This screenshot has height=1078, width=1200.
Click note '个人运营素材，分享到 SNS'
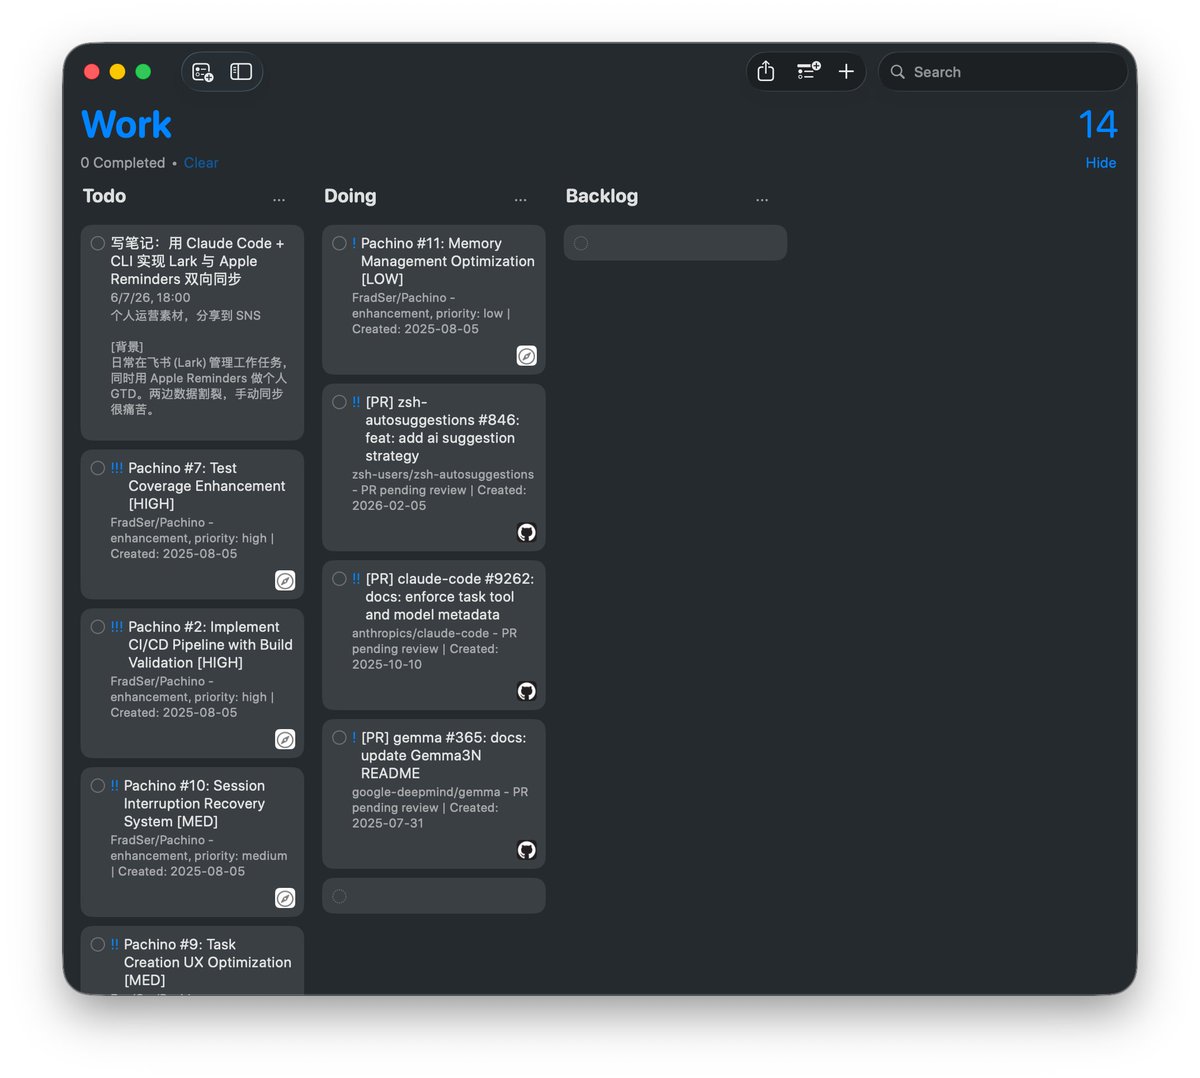185,315
